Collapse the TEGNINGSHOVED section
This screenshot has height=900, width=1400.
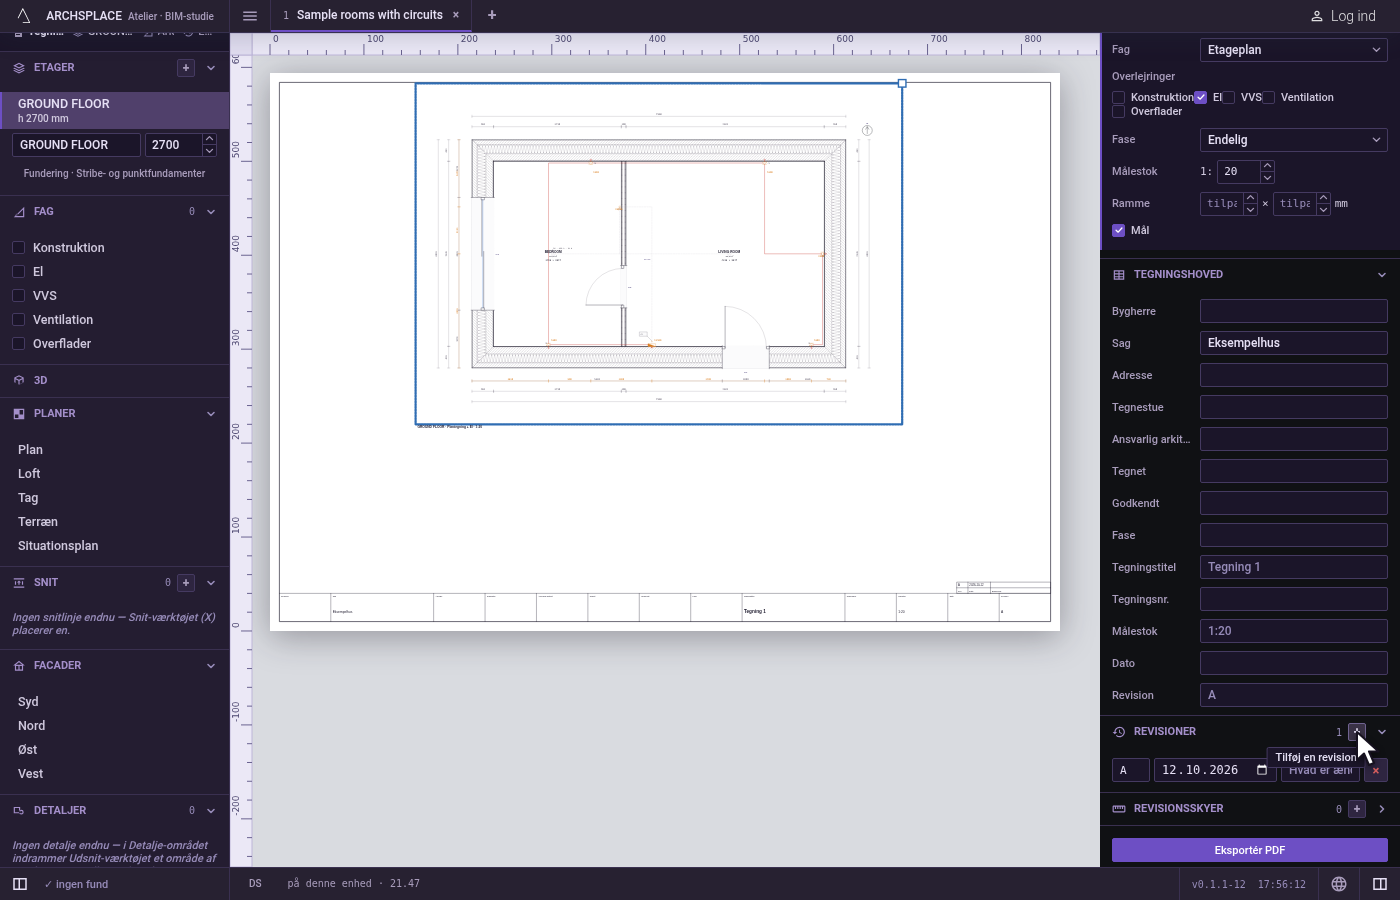click(1382, 275)
